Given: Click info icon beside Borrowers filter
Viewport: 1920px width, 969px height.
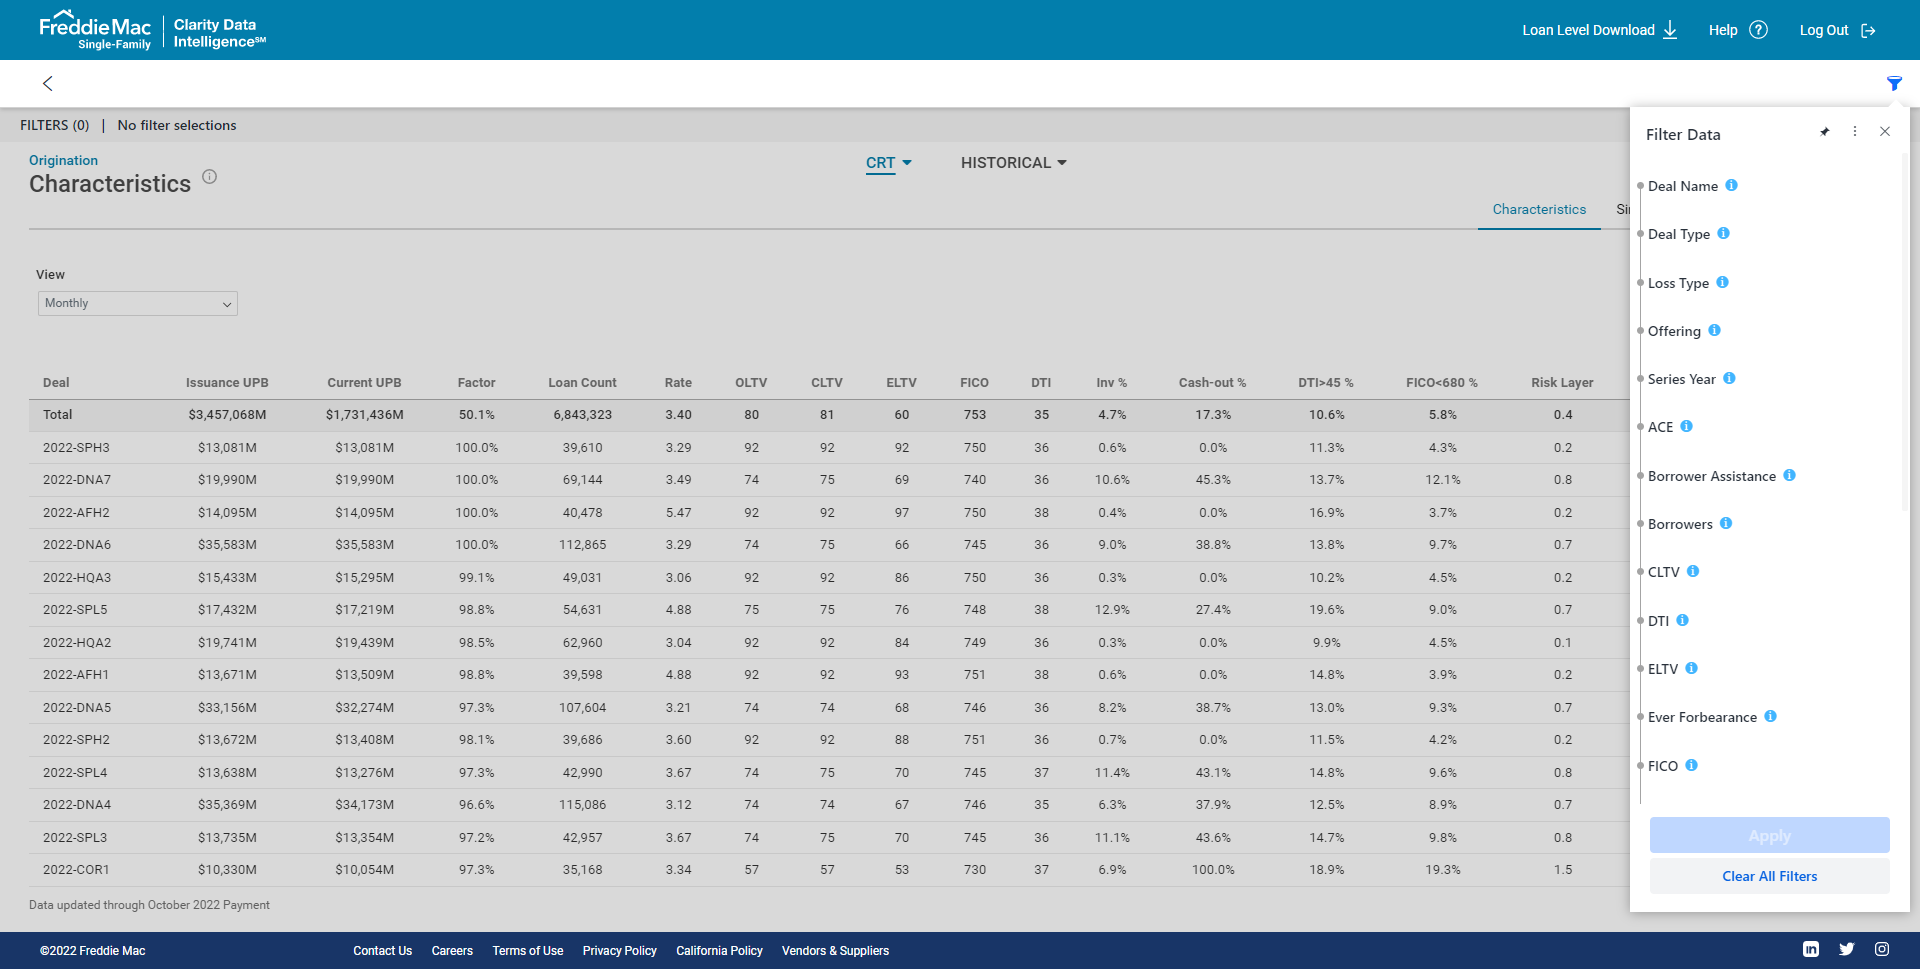Looking at the screenshot, I should (x=1726, y=523).
